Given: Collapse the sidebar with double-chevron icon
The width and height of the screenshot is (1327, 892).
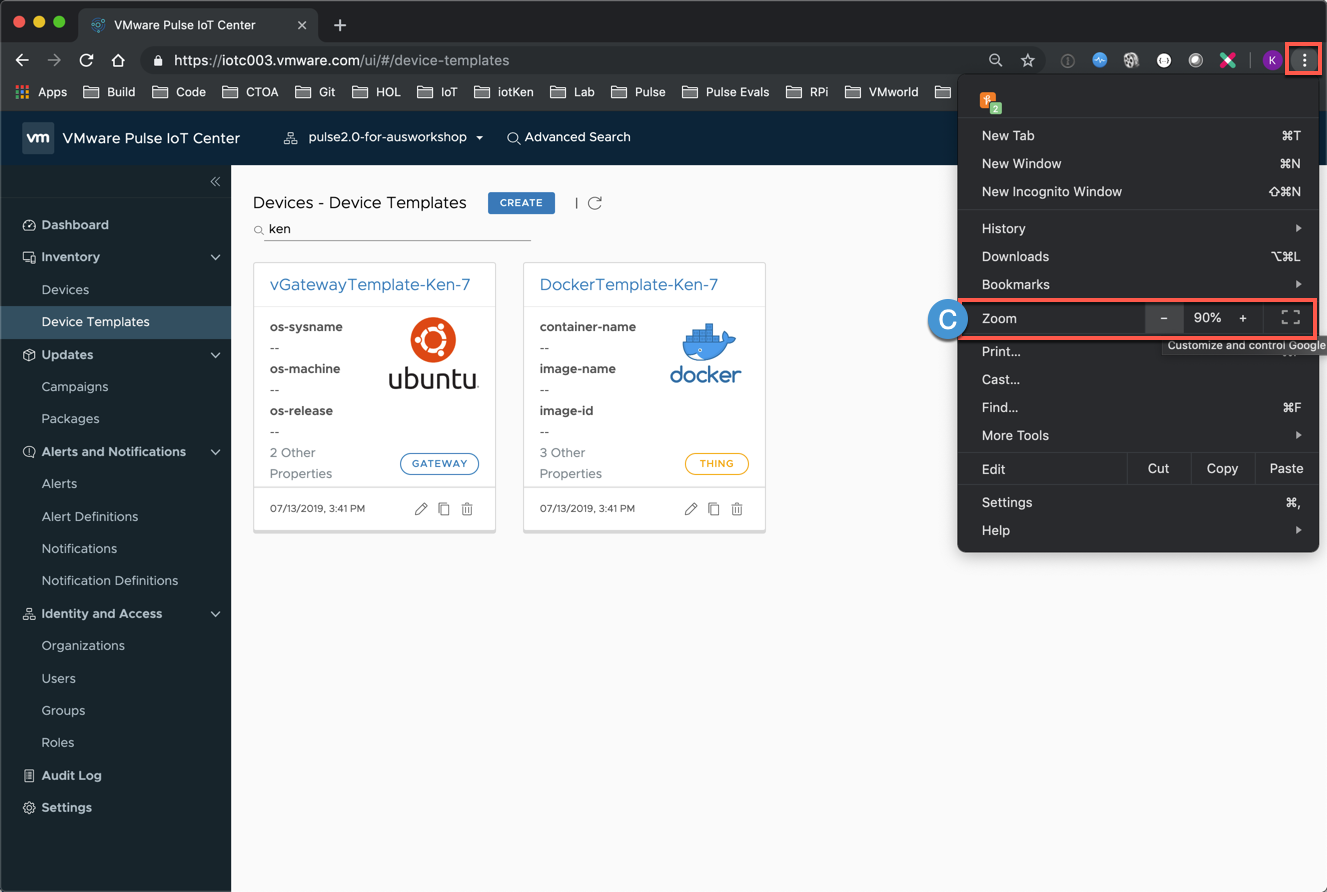Looking at the screenshot, I should 215,181.
